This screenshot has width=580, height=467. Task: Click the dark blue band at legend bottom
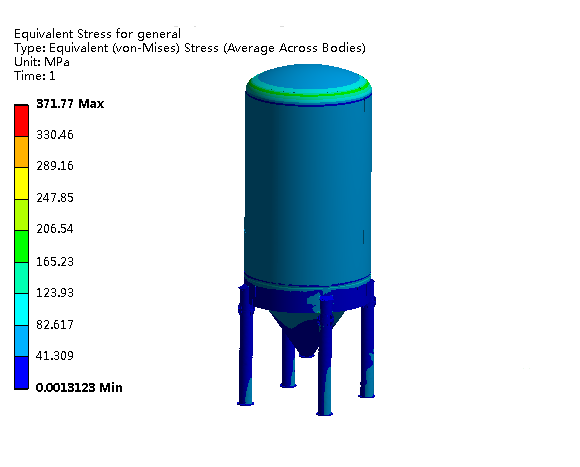[x=21, y=373]
